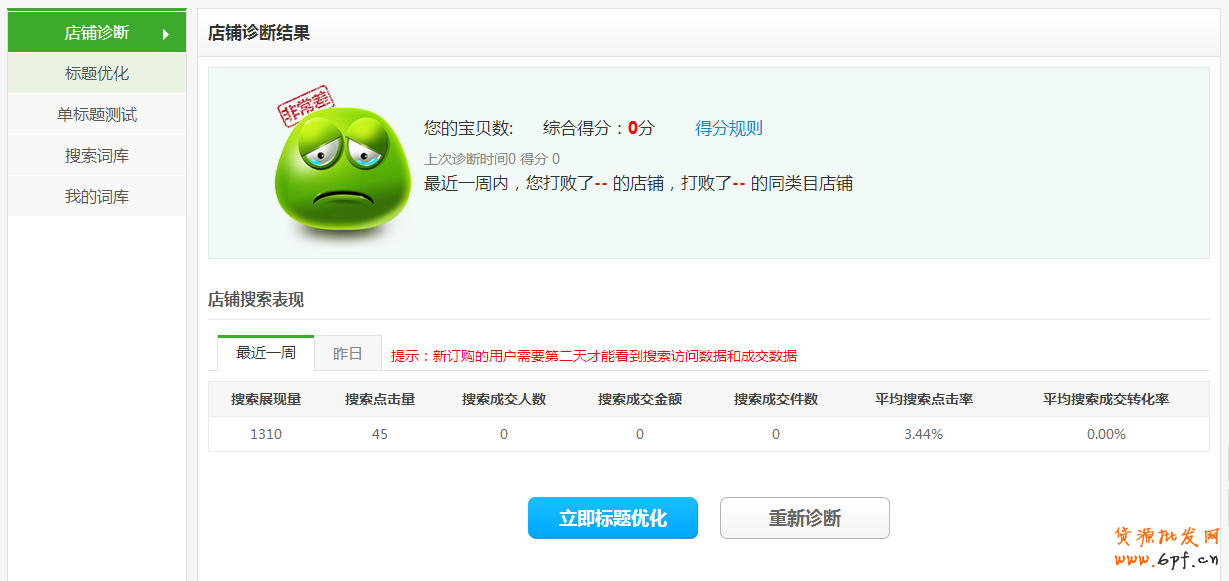Click the 平均搜索点击率 column header
Screen dimensions: 1229x581
tap(923, 399)
